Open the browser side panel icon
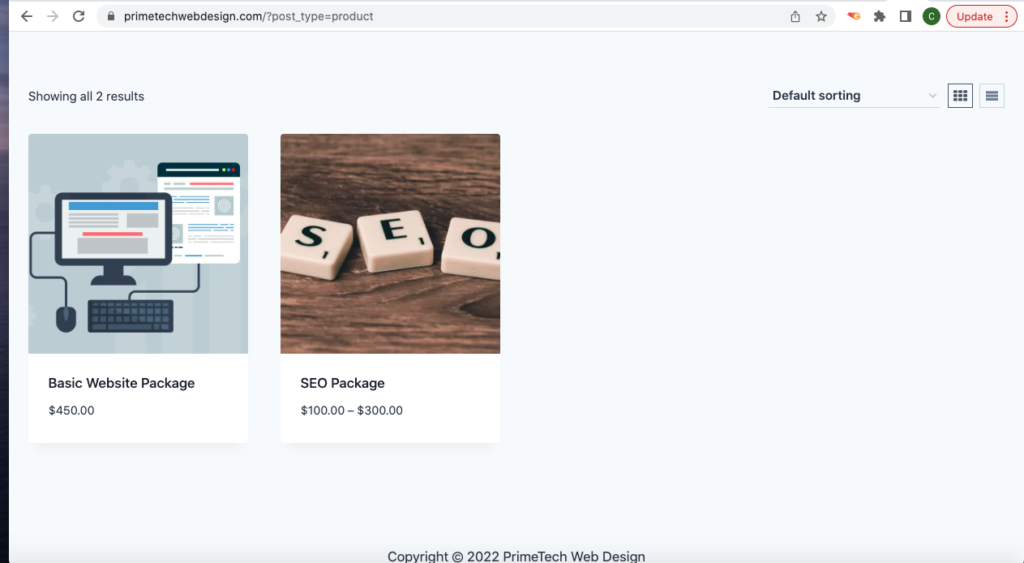The width and height of the screenshot is (1024, 563). pyautogui.click(x=905, y=16)
